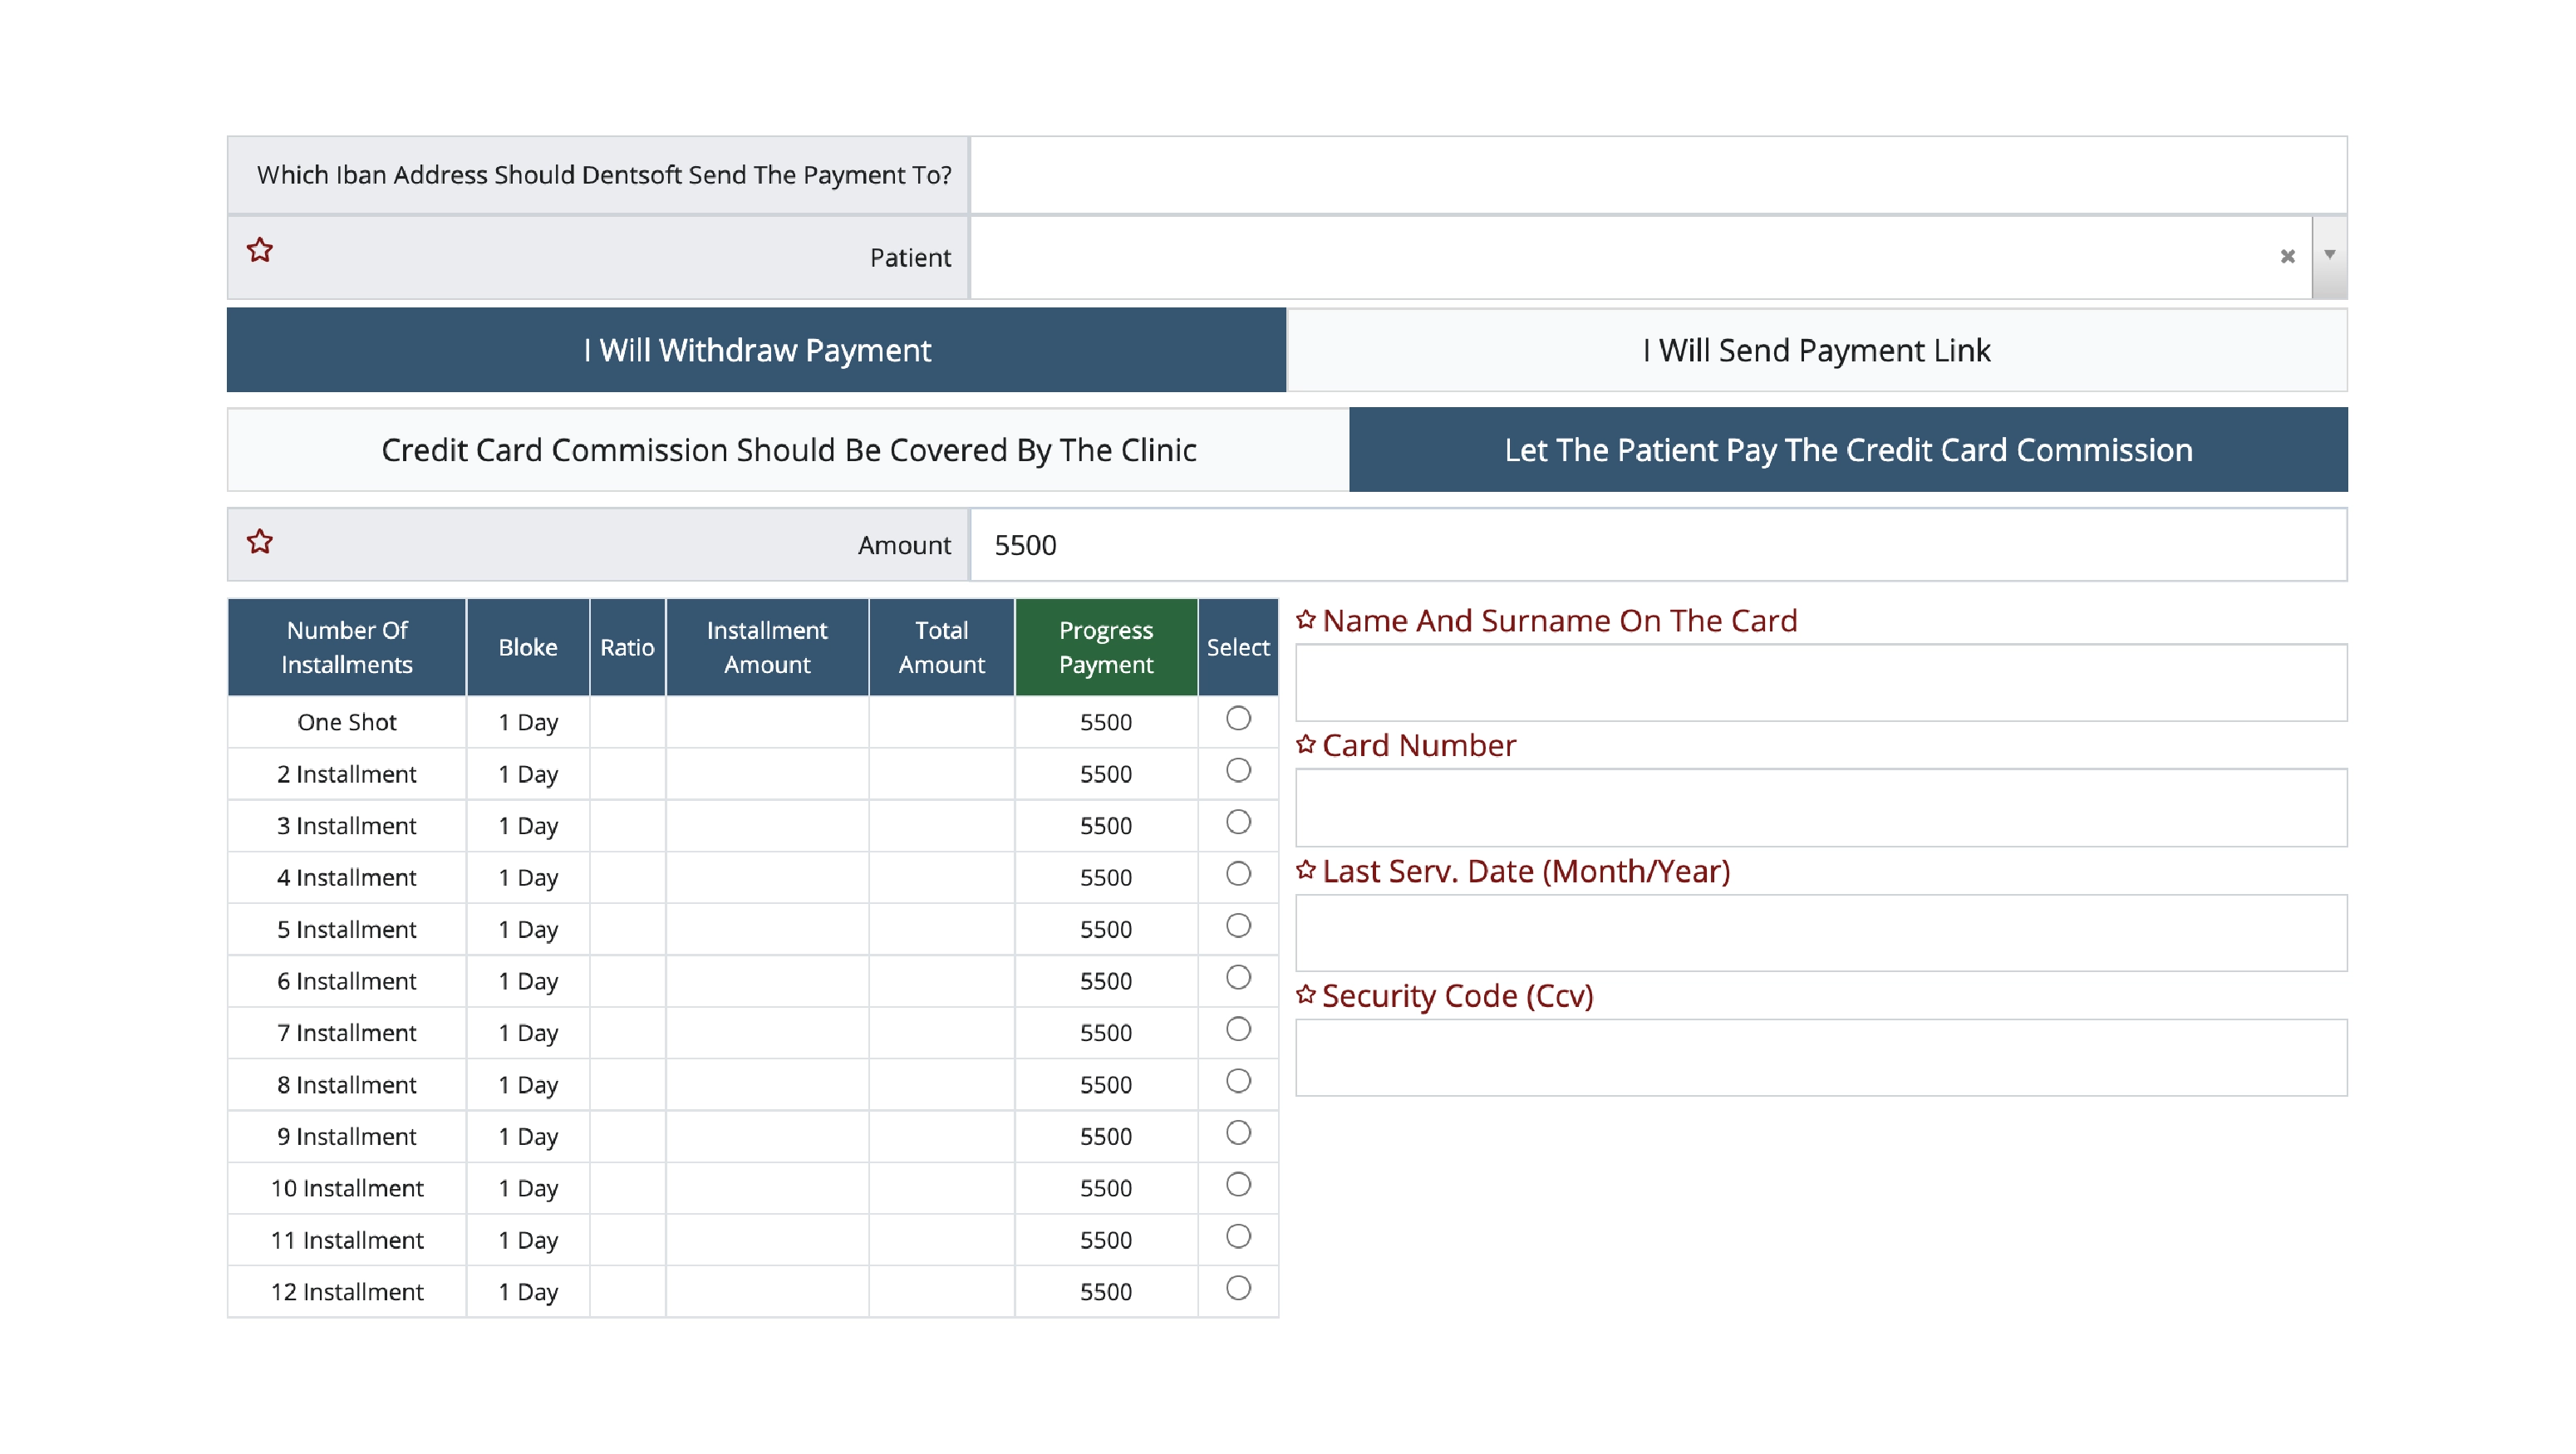2576x1454 pixels.
Task: Choose commission covered by the clinic
Action: 788,450
